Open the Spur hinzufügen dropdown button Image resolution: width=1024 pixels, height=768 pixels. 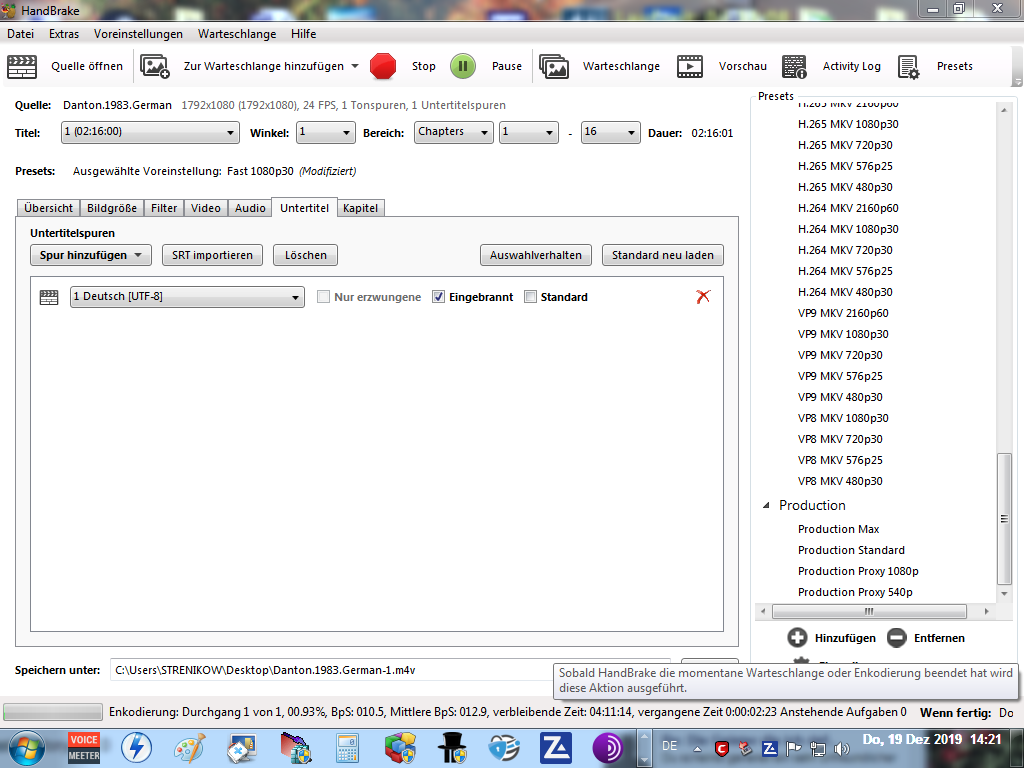(91, 255)
